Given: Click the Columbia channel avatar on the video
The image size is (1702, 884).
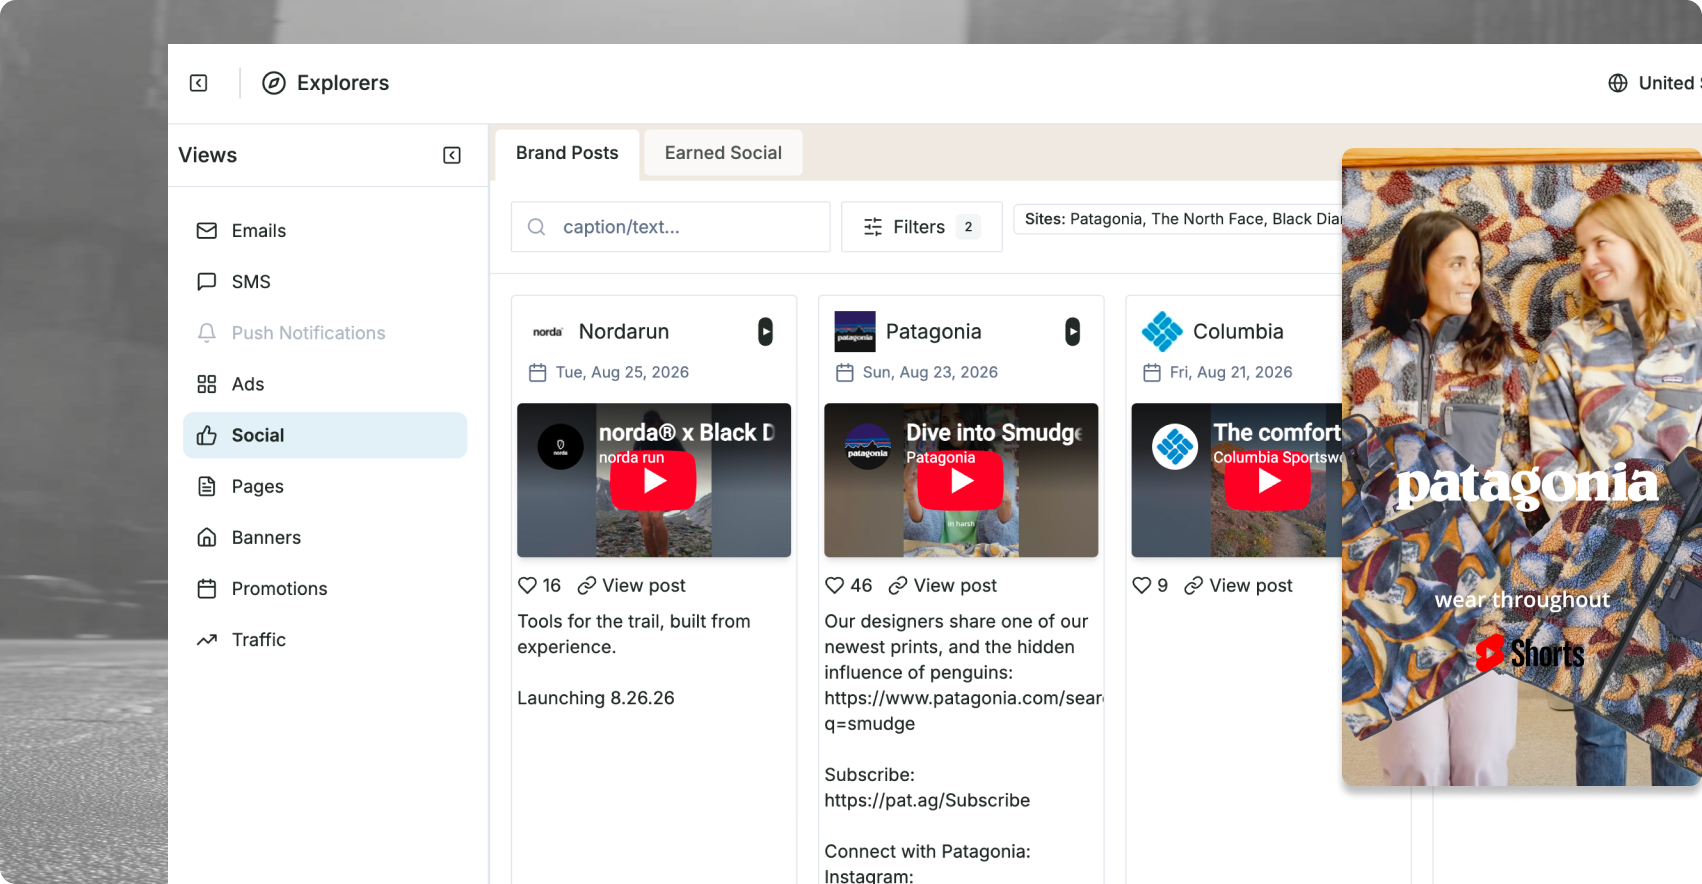Looking at the screenshot, I should [x=1175, y=447].
